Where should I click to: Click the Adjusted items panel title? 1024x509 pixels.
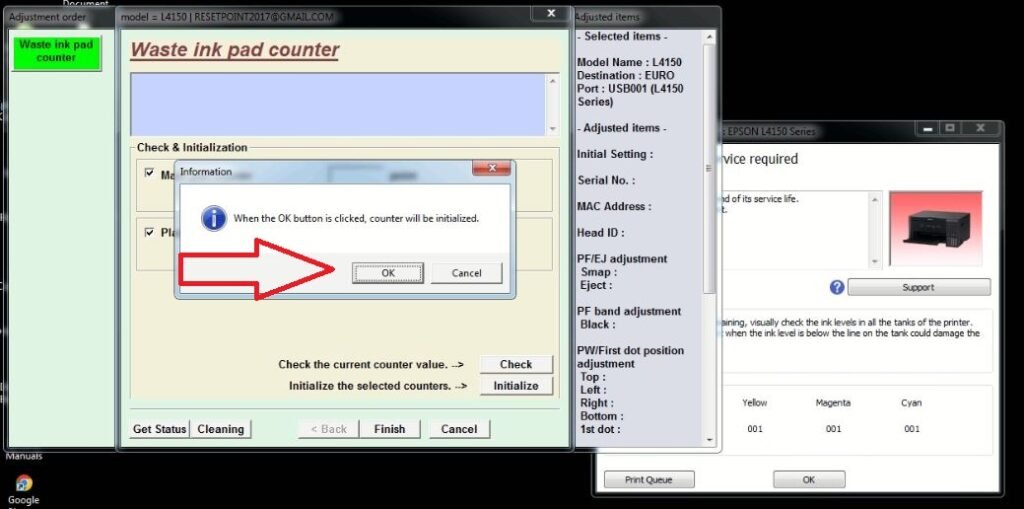pyautogui.click(x=607, y=18)
